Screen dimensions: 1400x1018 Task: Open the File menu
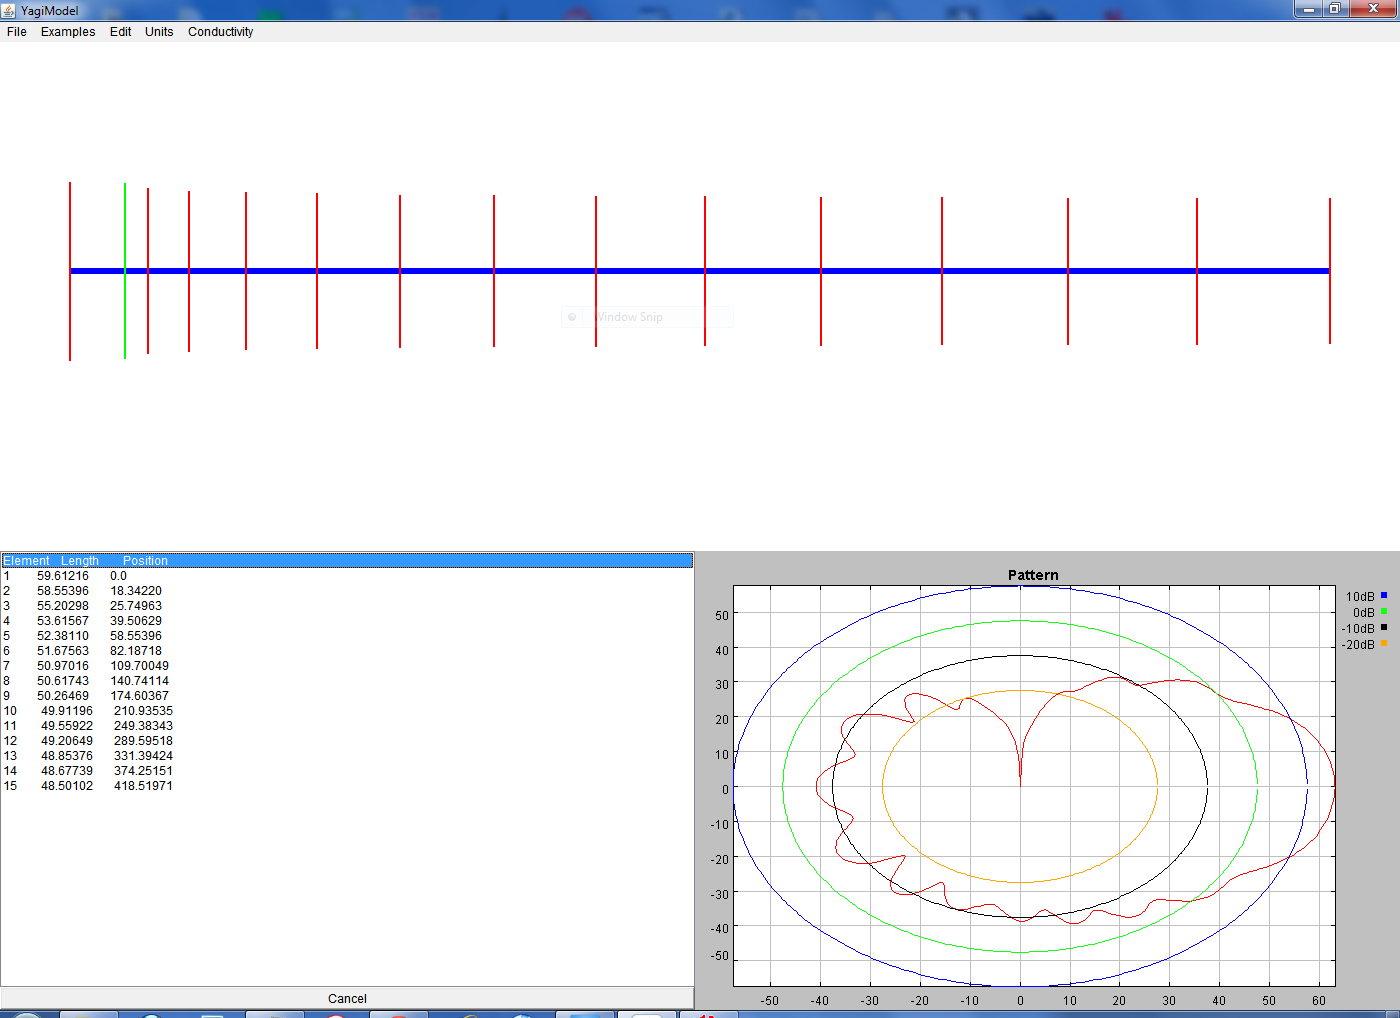click(x=17, y=32)
